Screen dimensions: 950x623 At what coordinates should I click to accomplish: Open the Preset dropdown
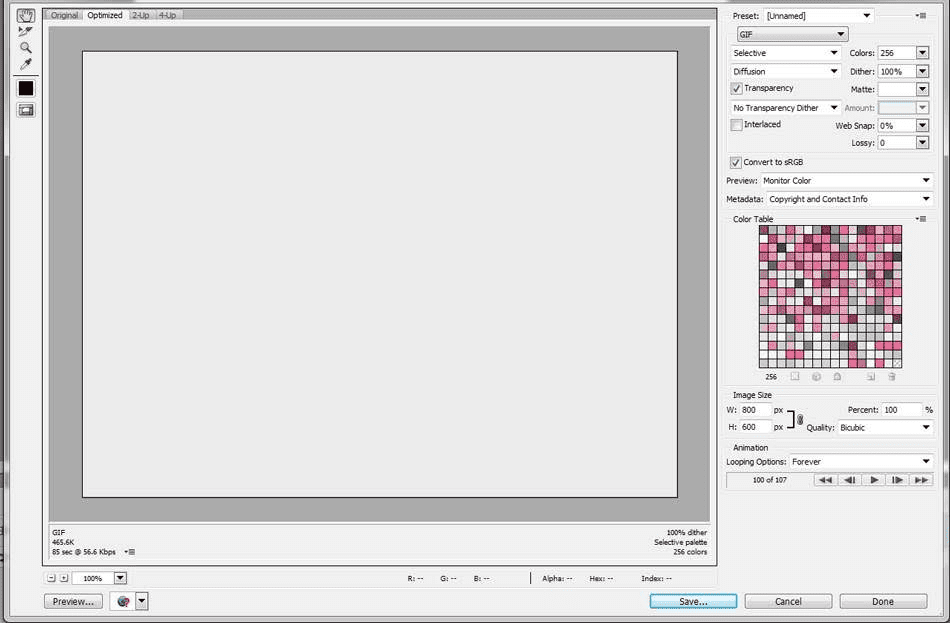(x=818, y=16)
